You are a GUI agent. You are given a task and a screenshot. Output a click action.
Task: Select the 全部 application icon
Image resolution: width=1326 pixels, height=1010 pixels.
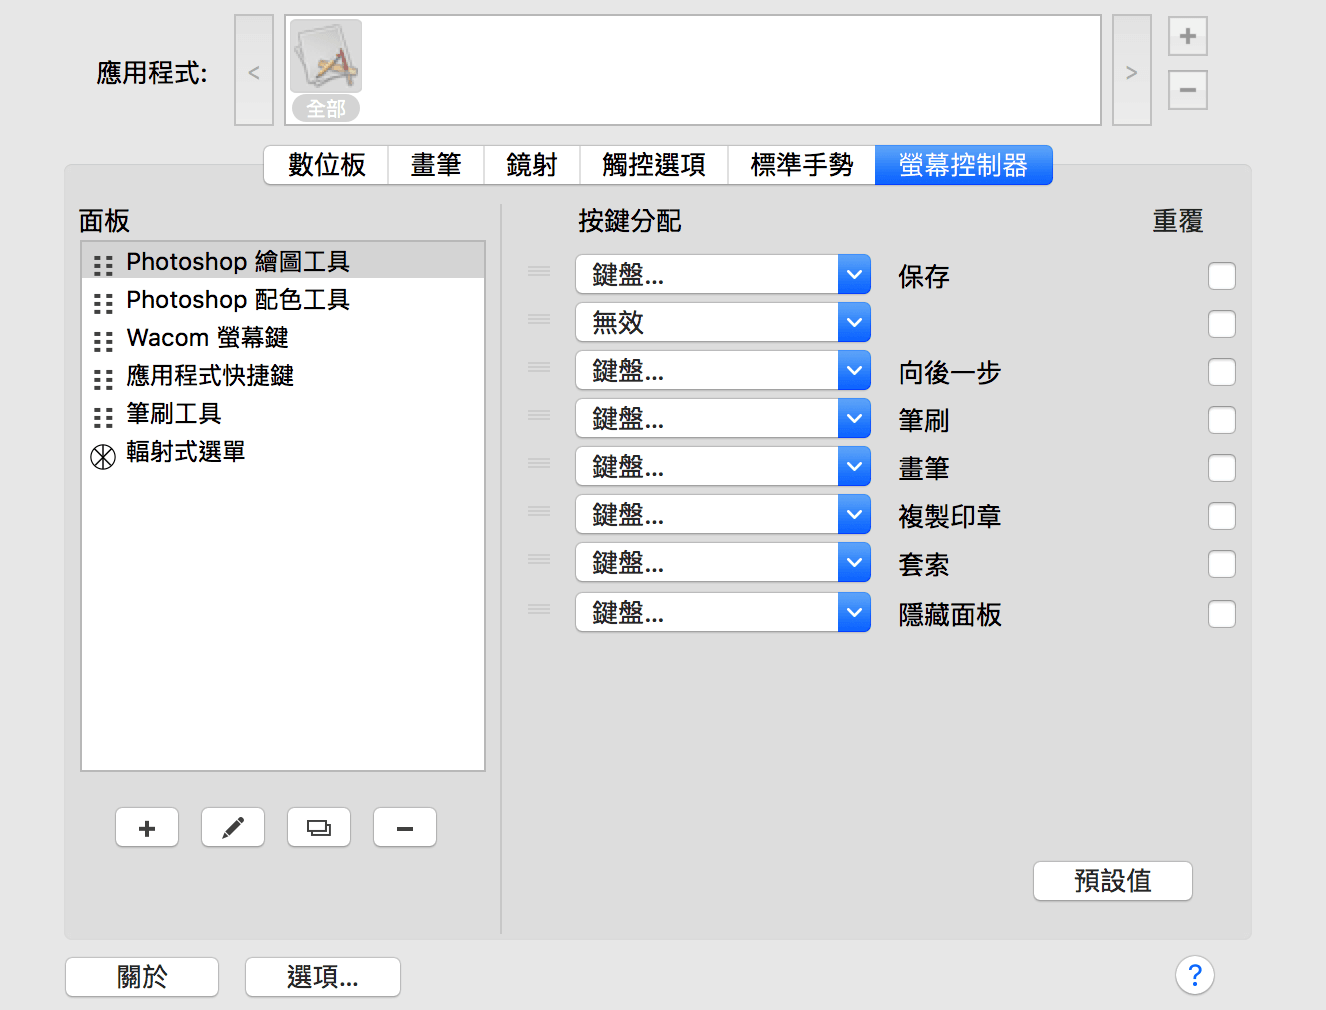(x=326, y=70)
